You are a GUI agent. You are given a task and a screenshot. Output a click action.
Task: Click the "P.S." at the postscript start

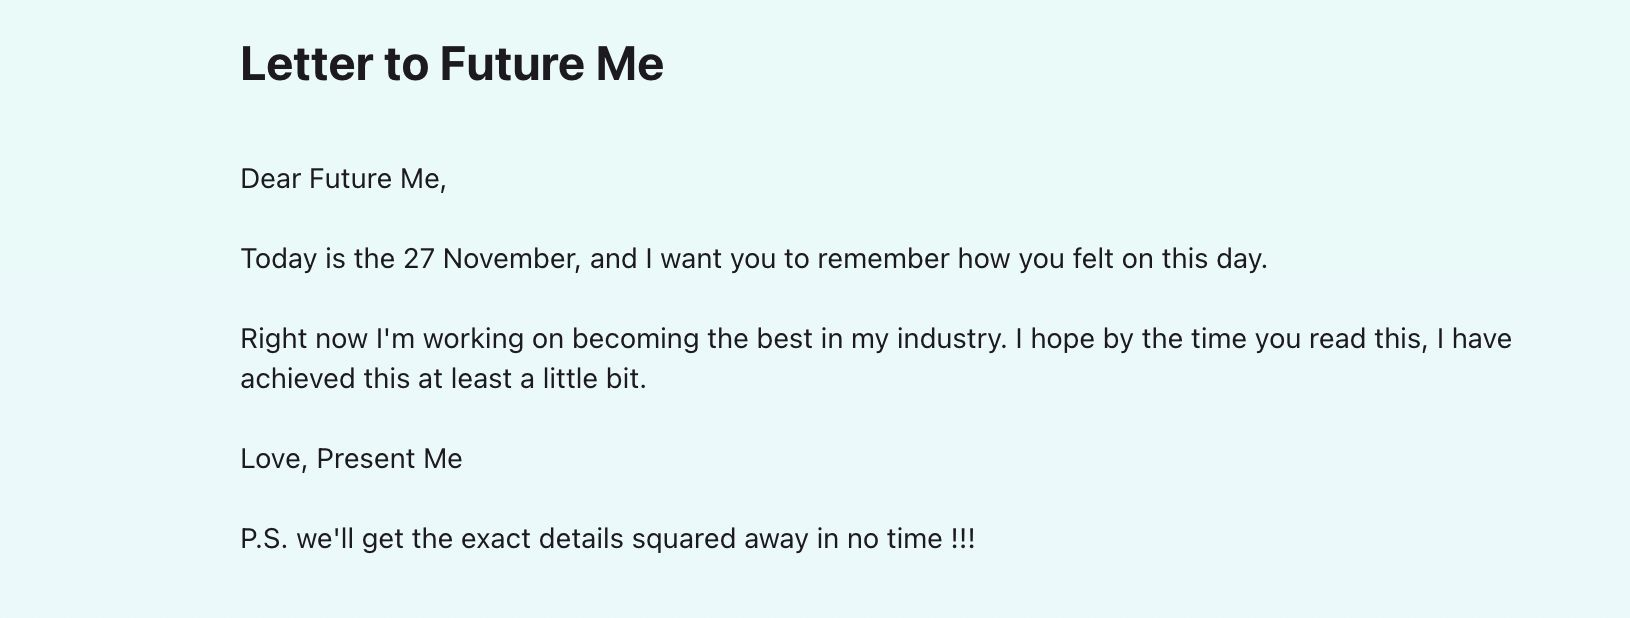263,539
